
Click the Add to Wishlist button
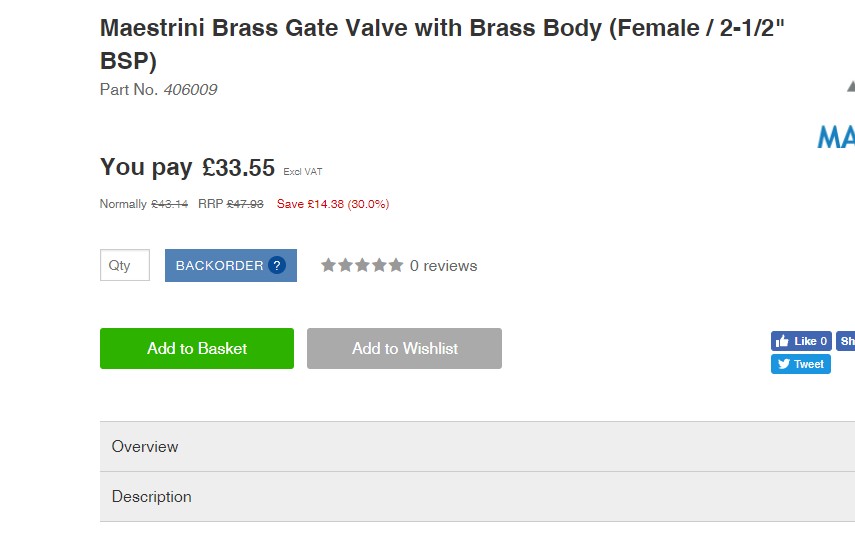point(404,348)
